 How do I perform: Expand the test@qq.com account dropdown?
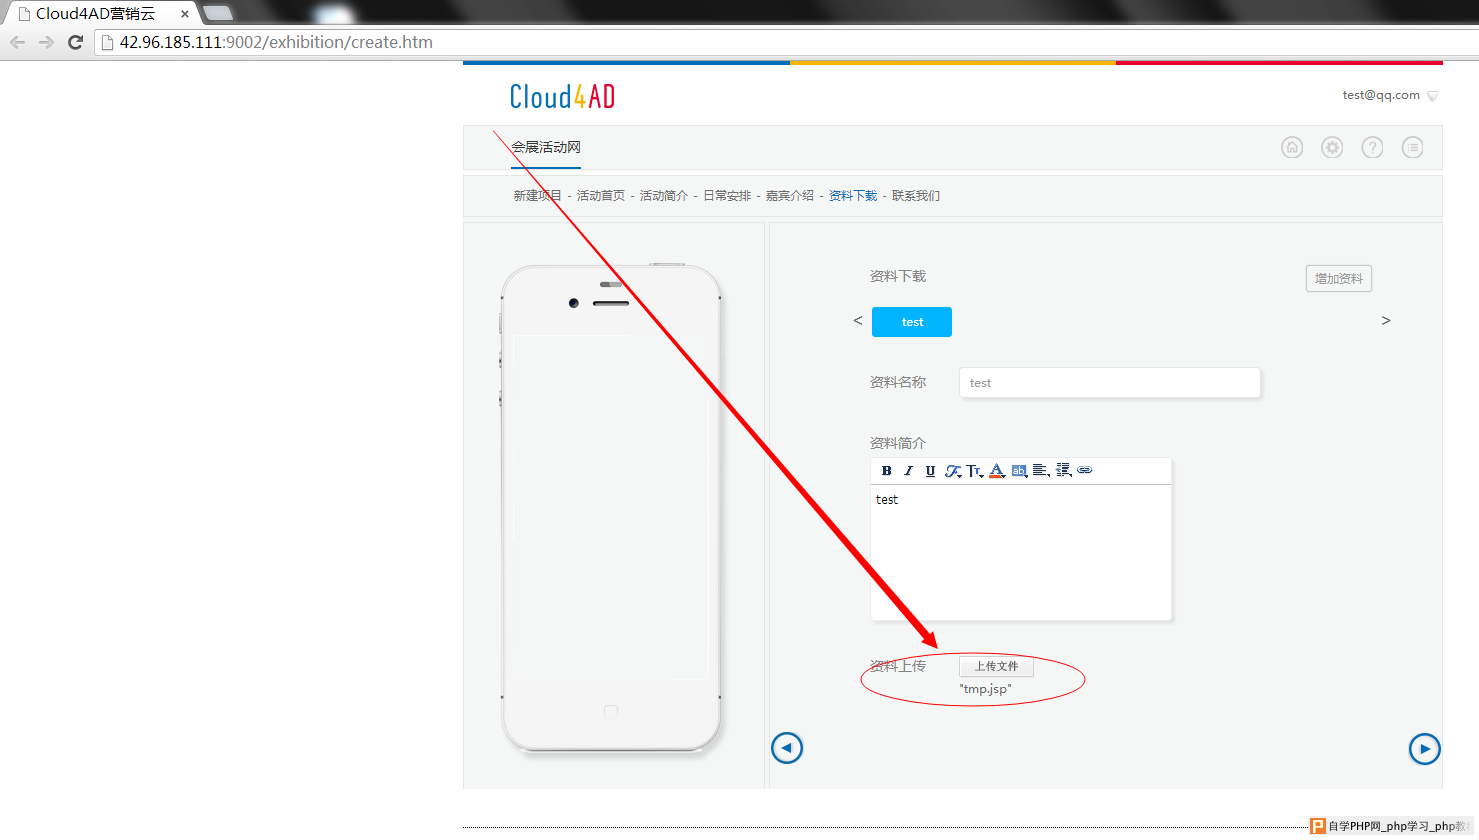pos(1432,96)
